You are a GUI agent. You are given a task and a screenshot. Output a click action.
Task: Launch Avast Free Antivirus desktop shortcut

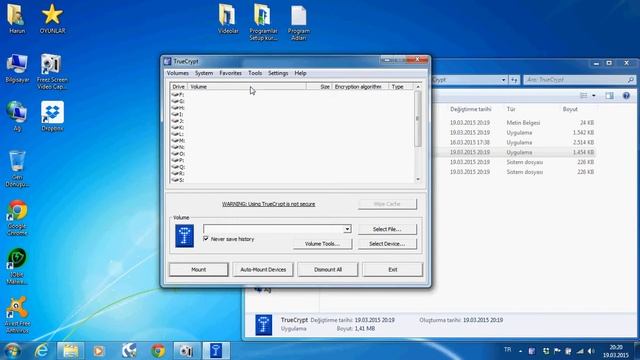pyautogui.click(x=17, y=315)
